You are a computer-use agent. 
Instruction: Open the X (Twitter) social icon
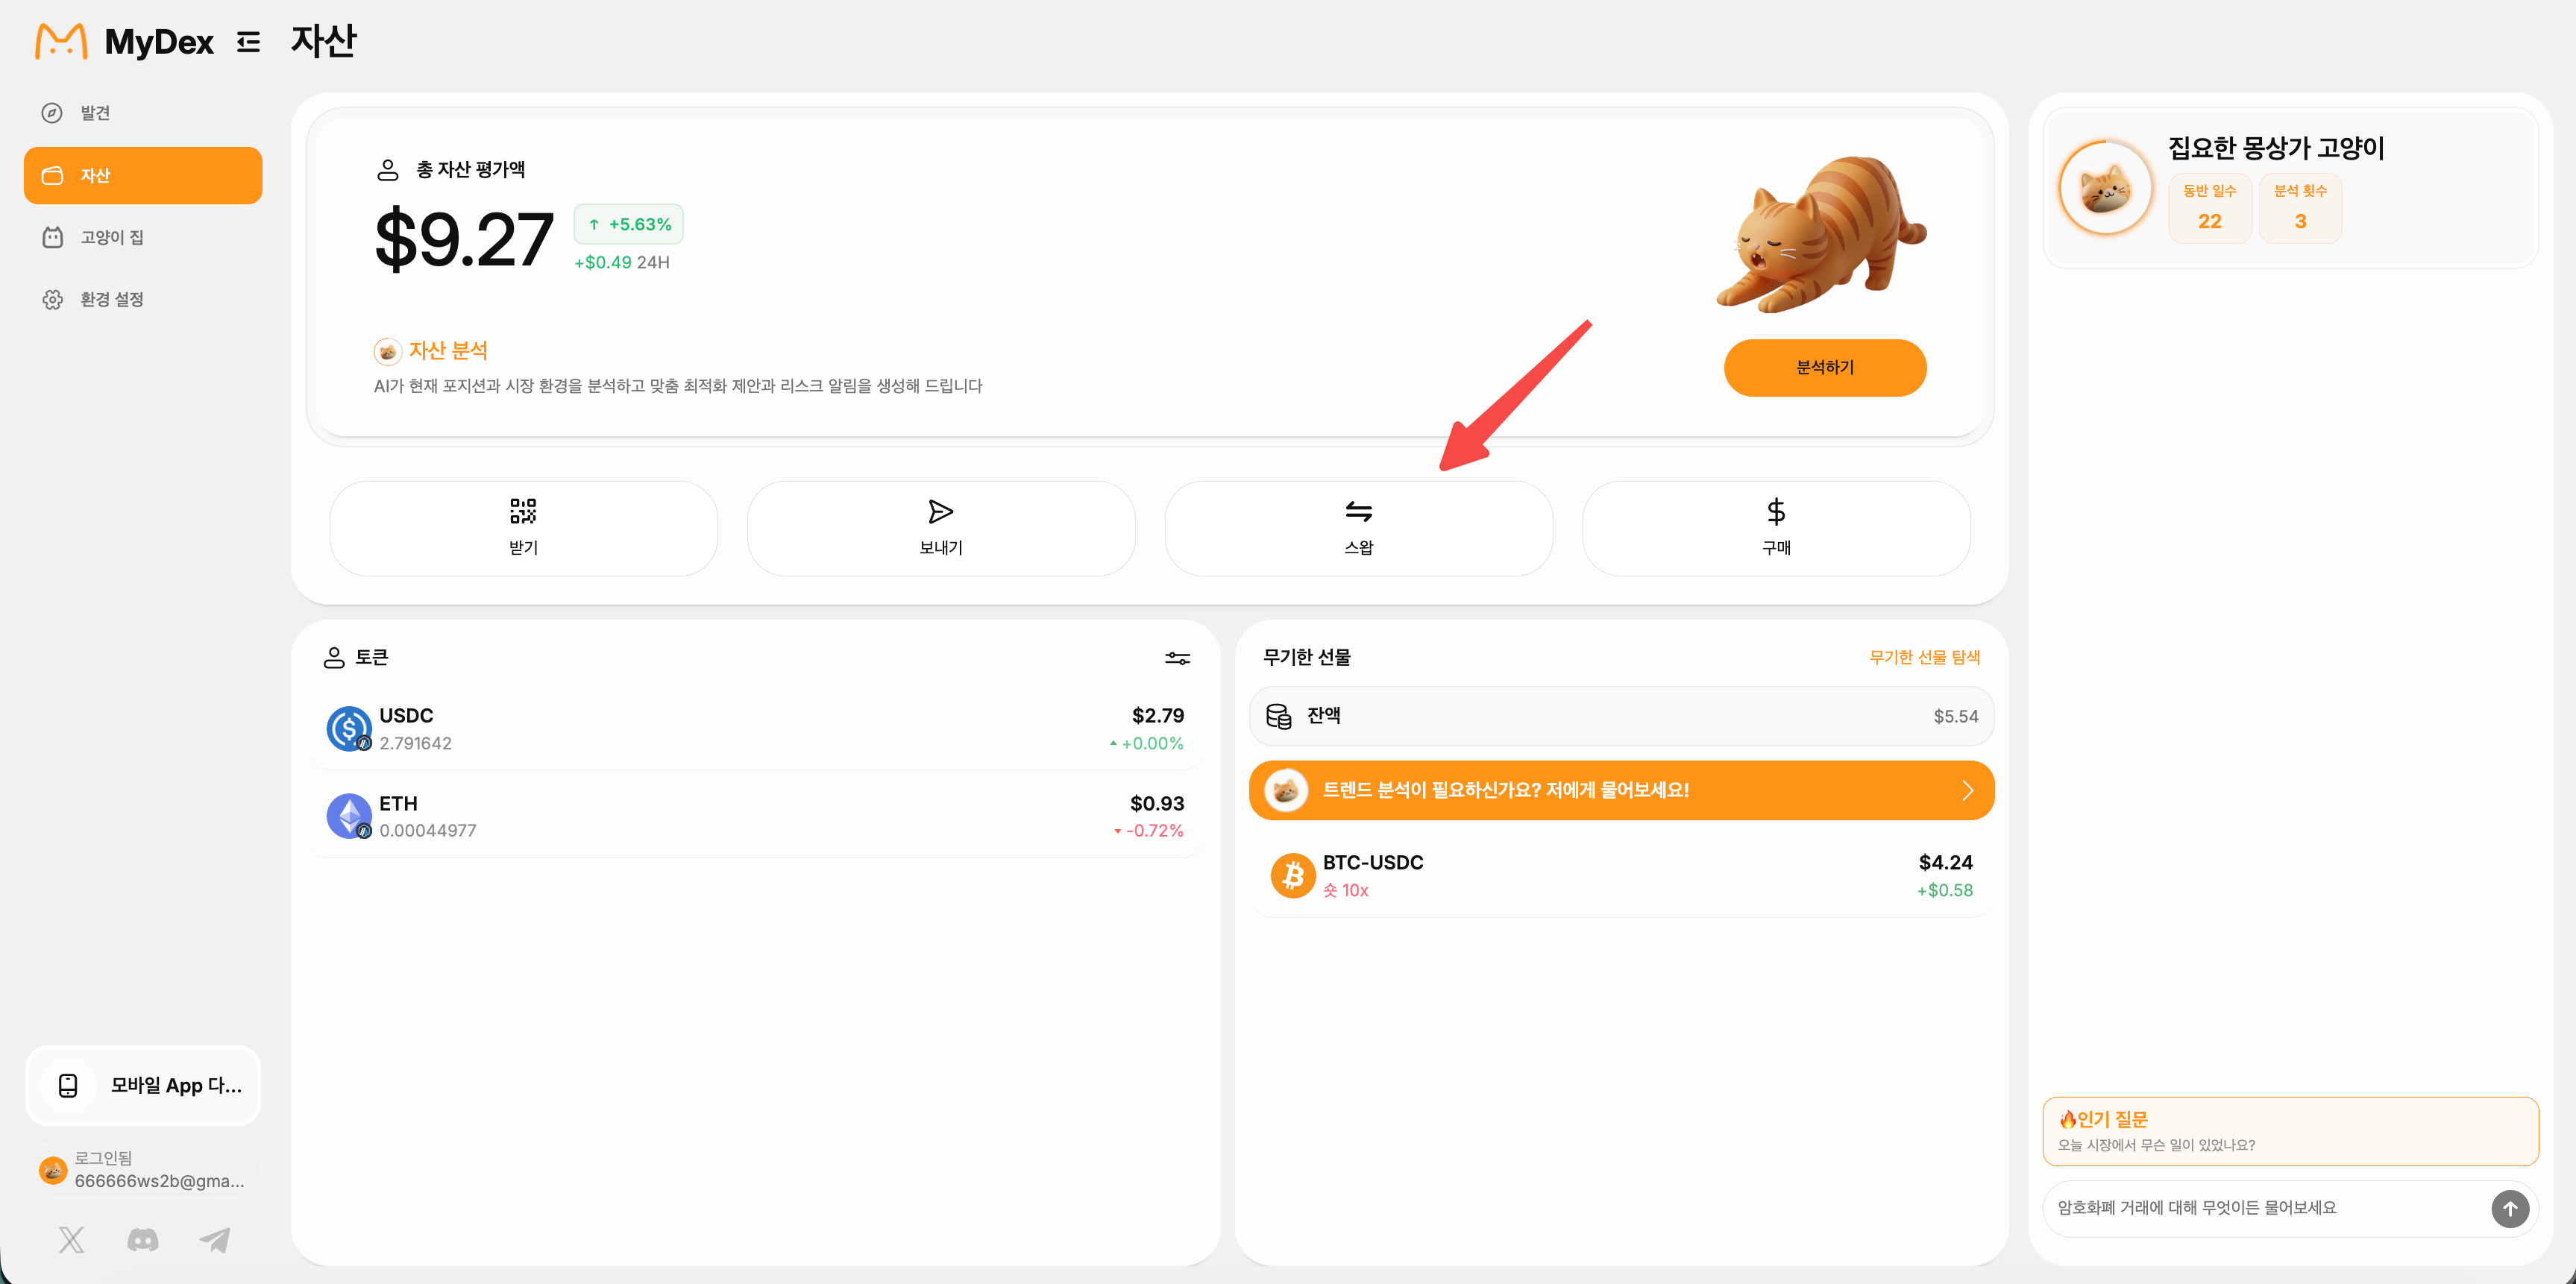71,1240
